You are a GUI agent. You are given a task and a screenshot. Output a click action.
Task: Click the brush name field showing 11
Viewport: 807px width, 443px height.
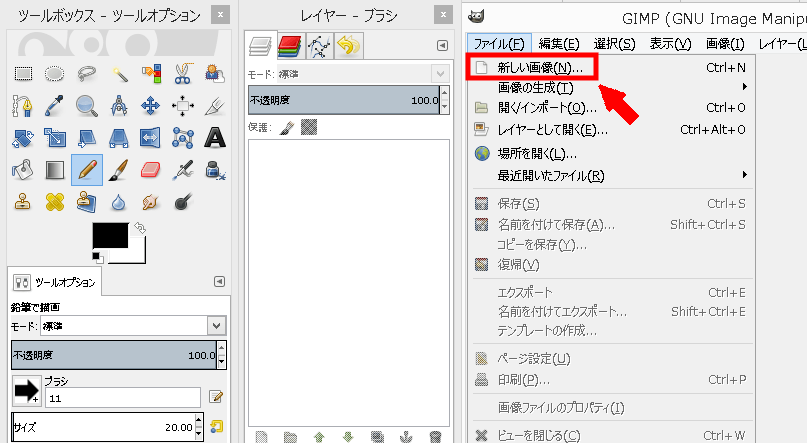coord(122,398)
